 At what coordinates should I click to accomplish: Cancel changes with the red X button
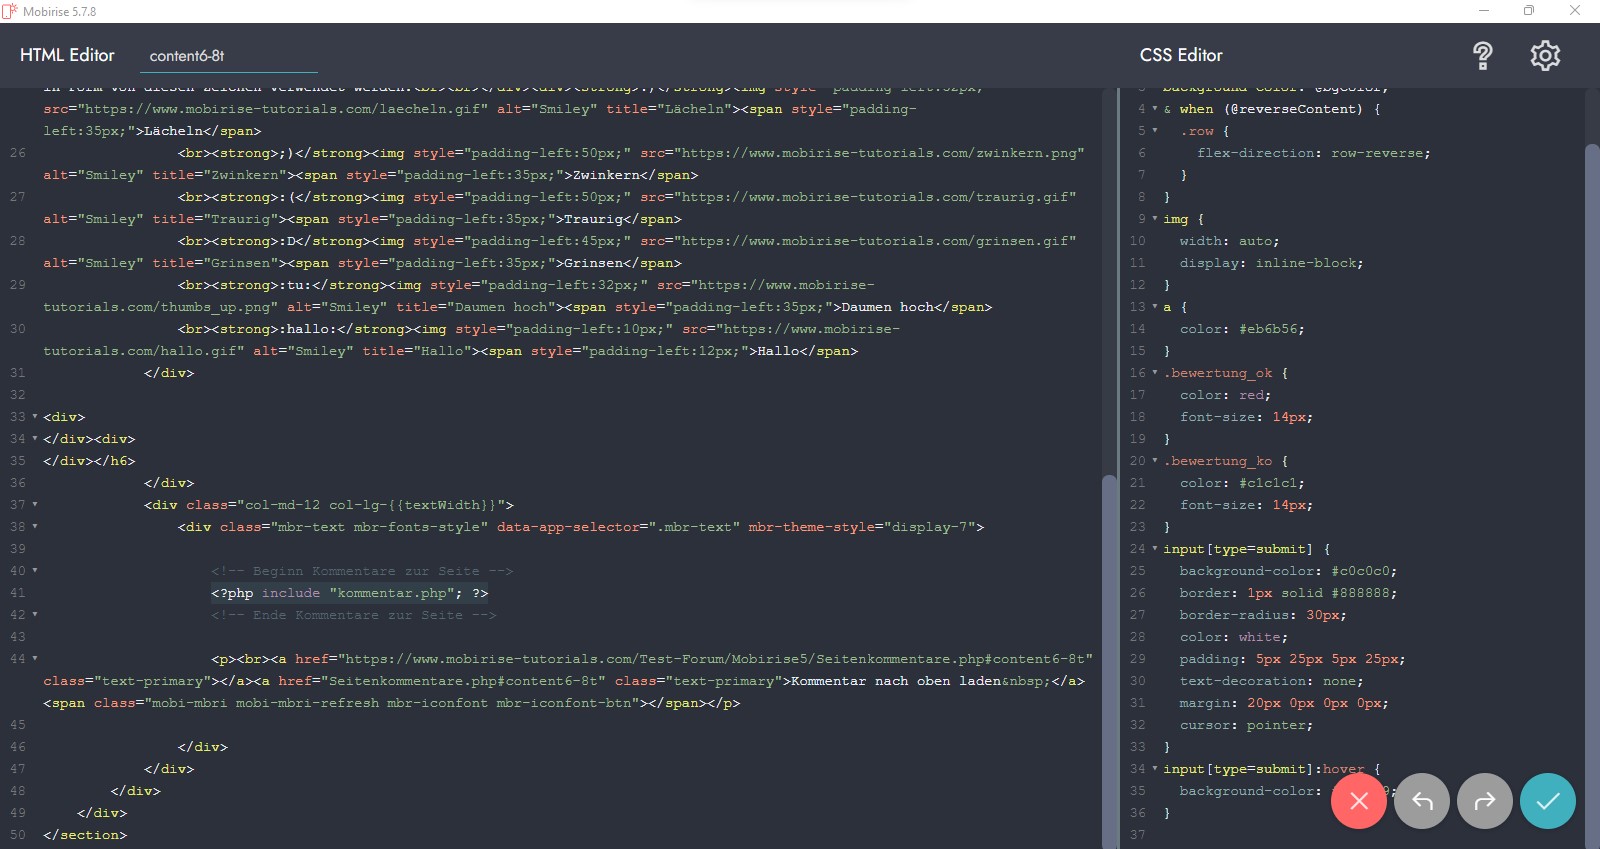pos(1358,801)
